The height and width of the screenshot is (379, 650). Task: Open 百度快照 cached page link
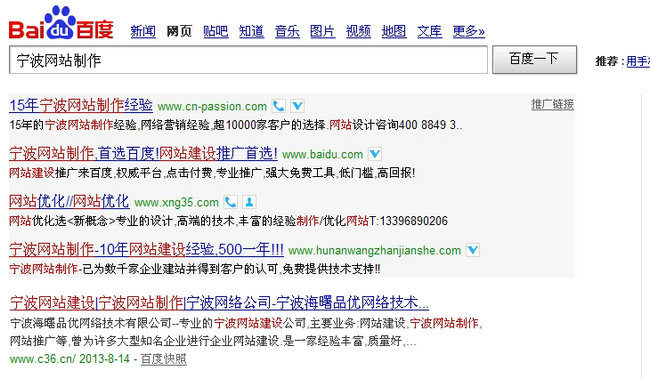164,359
